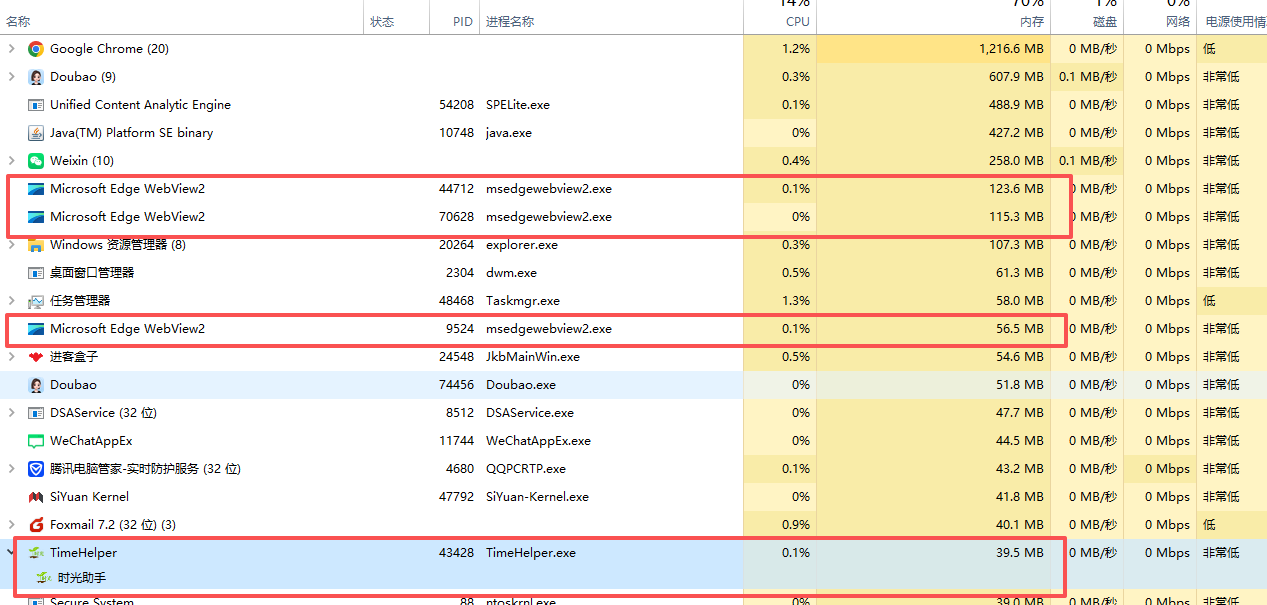Click the 腾讯电脑管家 shield icon
The image size is (1267, 605).
point(36,469)
